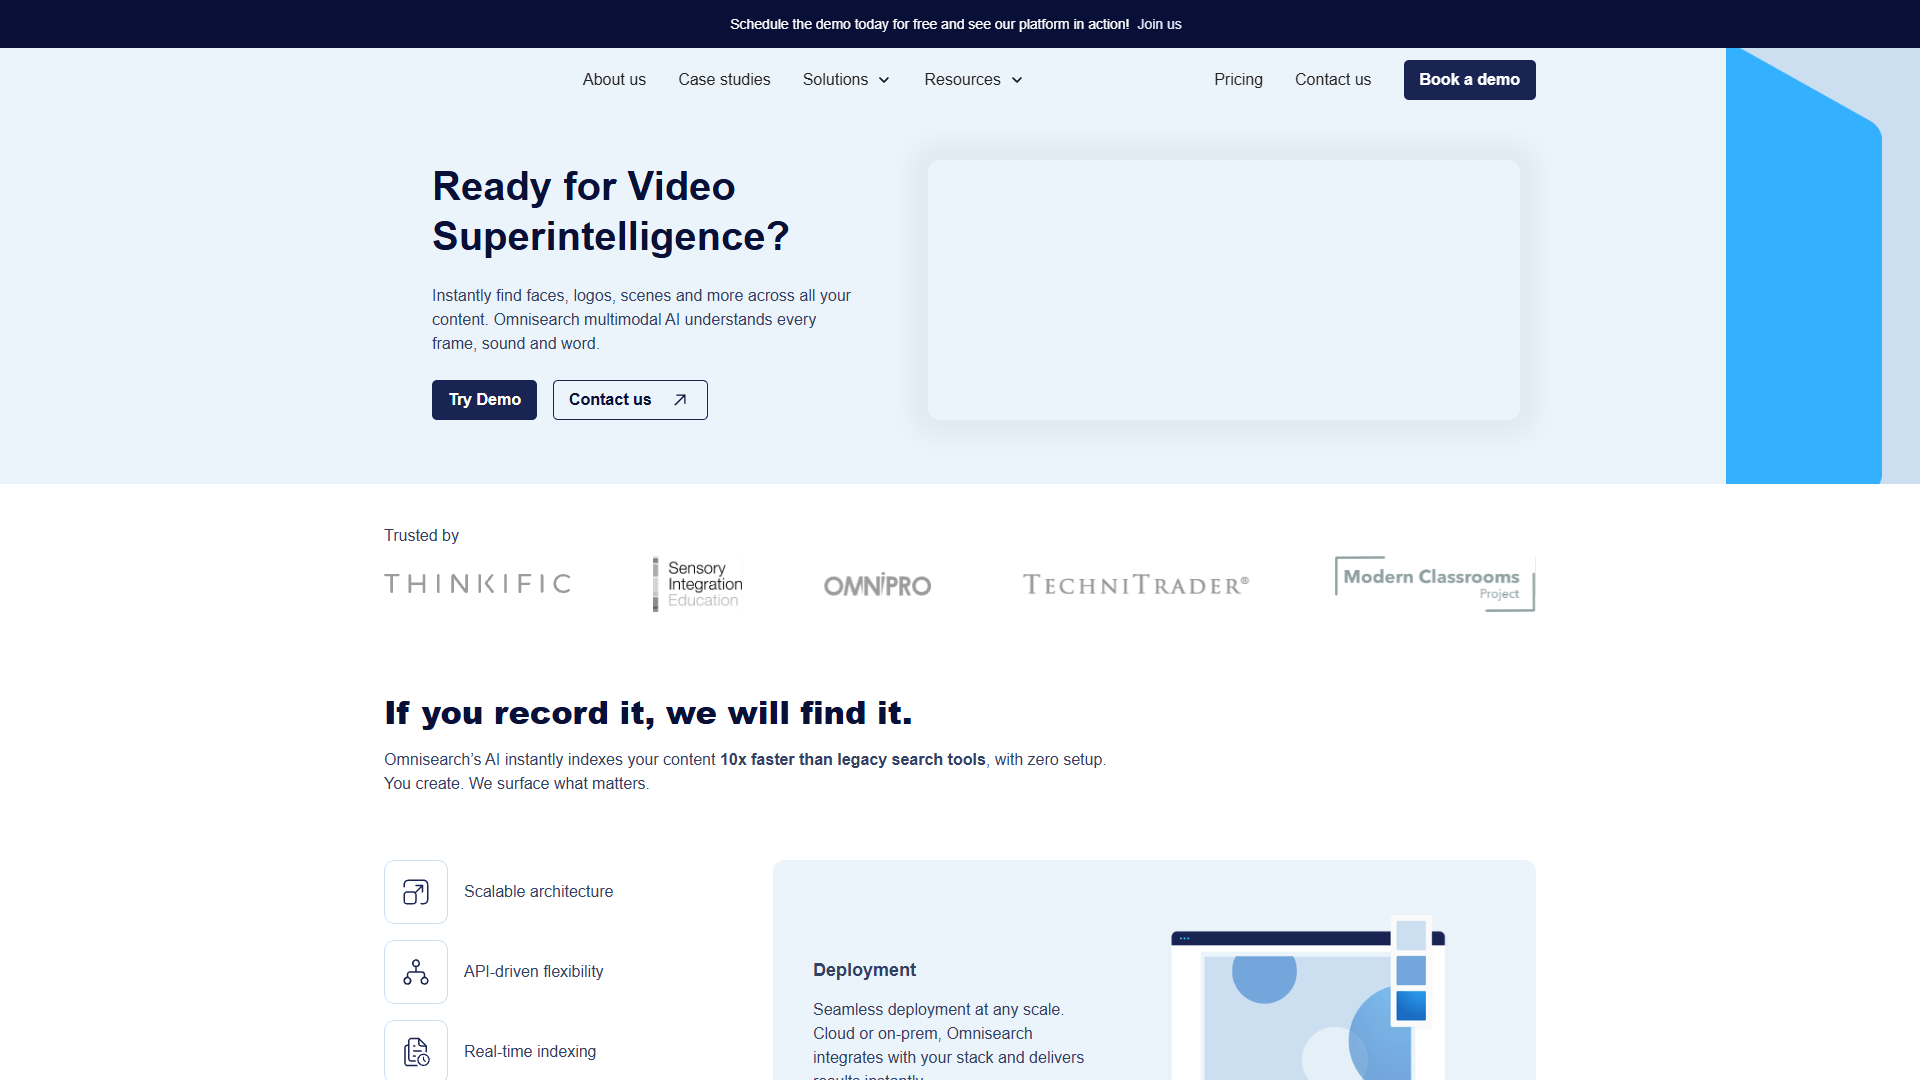Open the TechniTrader logo
This screenshot has width=1920, height=1080.
click(x=1136, y=585)
